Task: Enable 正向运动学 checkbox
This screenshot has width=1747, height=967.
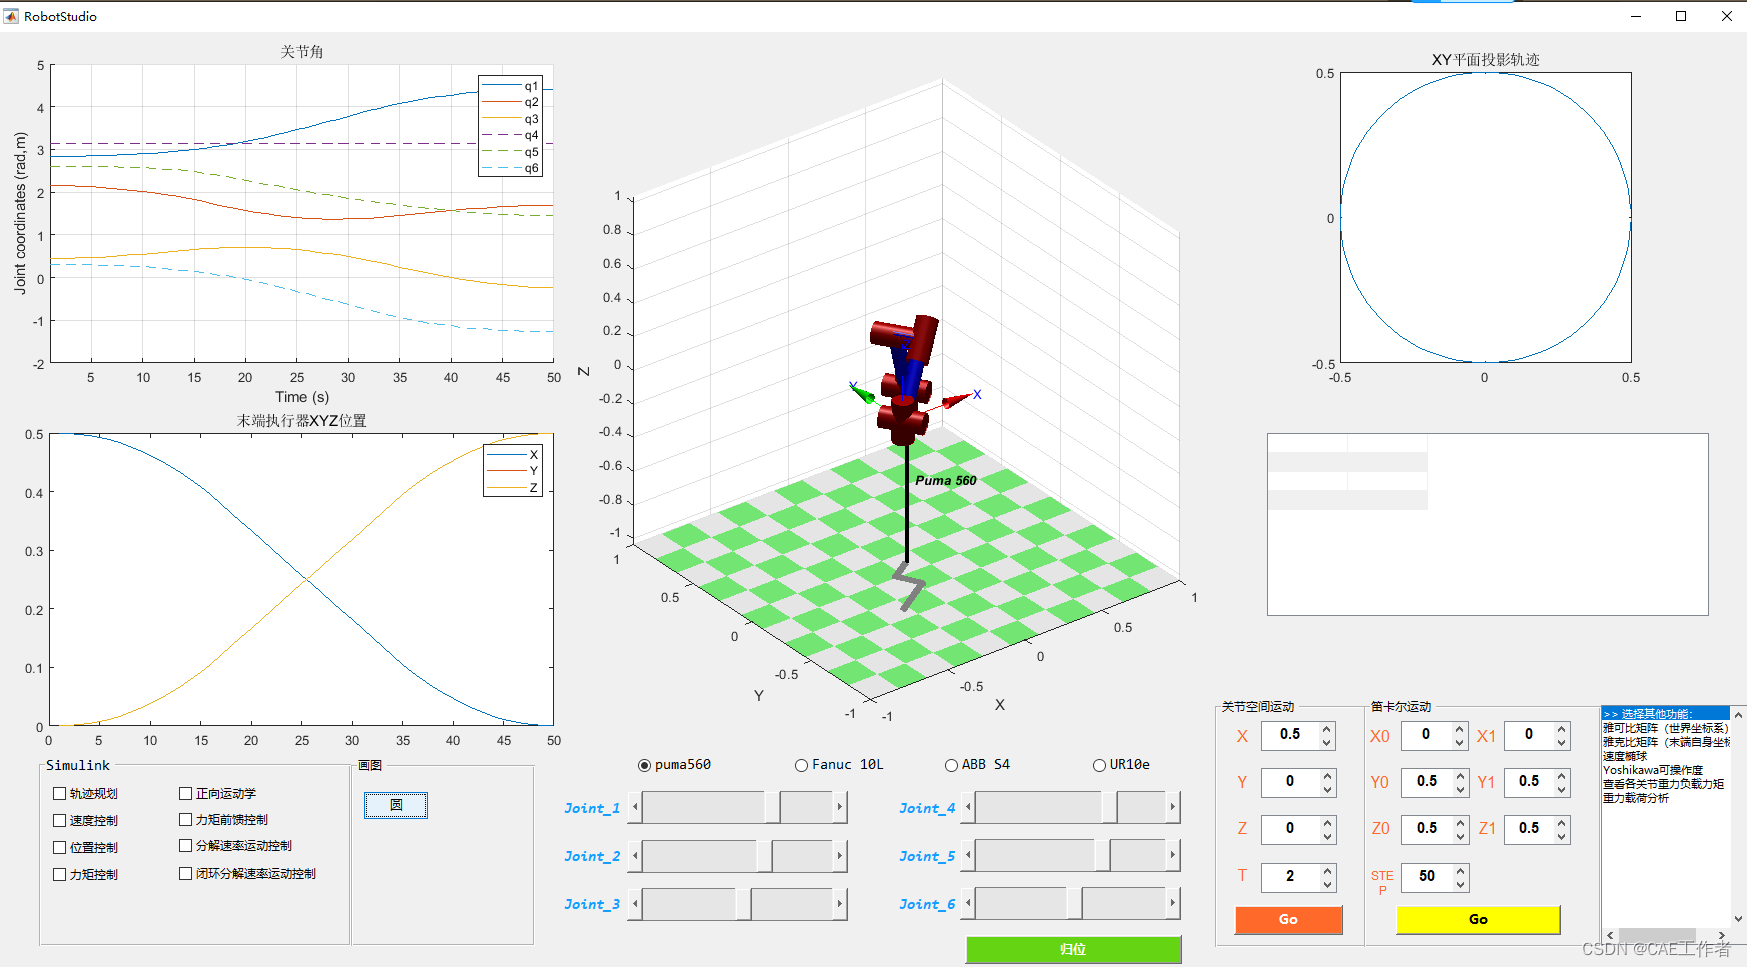Action: [x=185, y=793]
